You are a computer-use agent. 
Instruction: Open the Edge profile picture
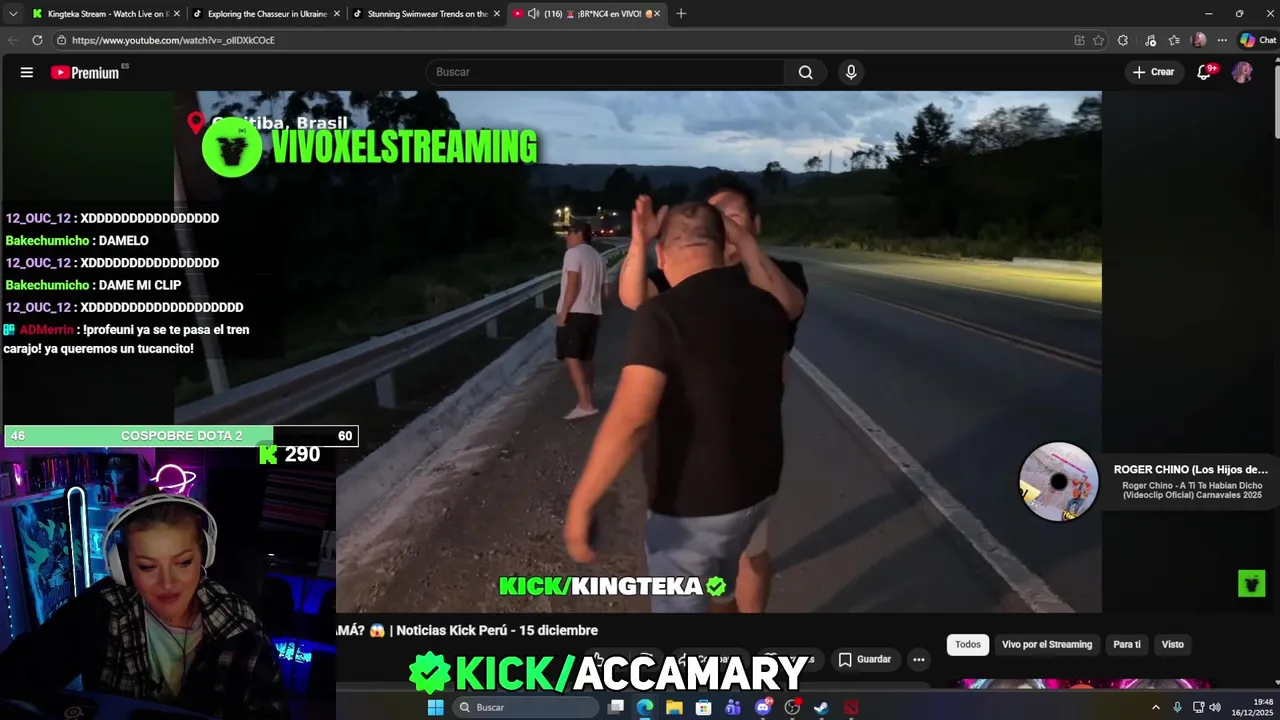1199,40
